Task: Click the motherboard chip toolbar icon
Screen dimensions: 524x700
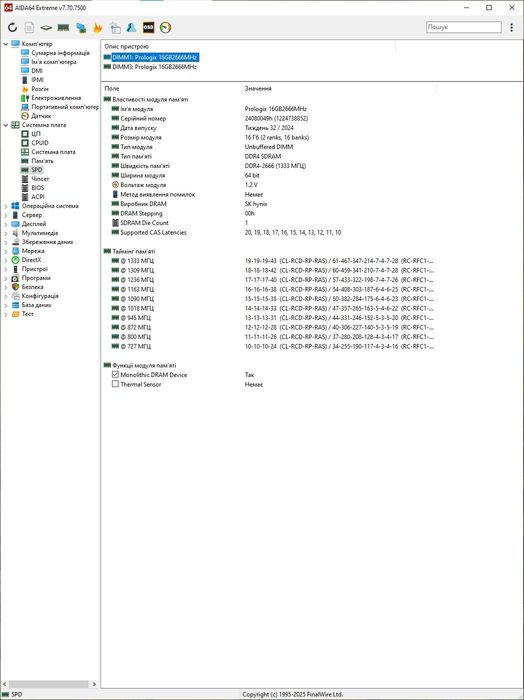Action: pyautogui.click(x=46, y=28)
